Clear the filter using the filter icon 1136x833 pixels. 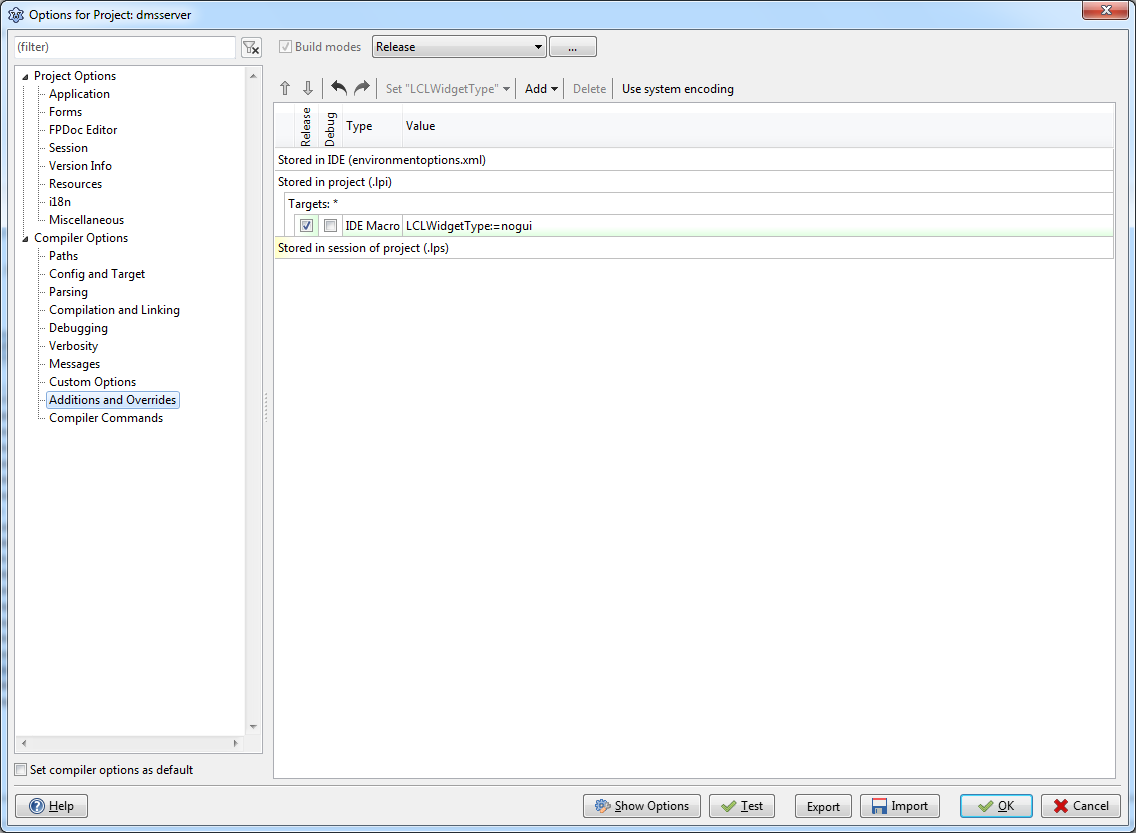point(251,47)
